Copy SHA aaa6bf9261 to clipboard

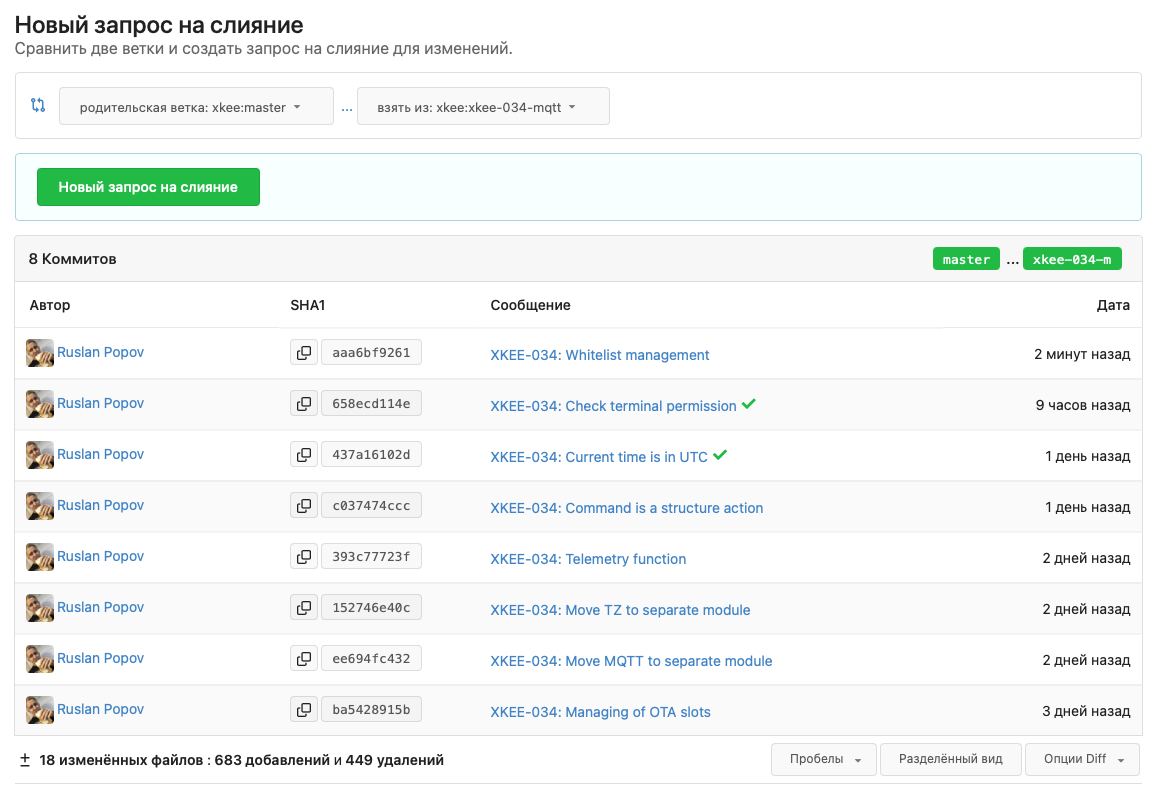pos(303,353)
